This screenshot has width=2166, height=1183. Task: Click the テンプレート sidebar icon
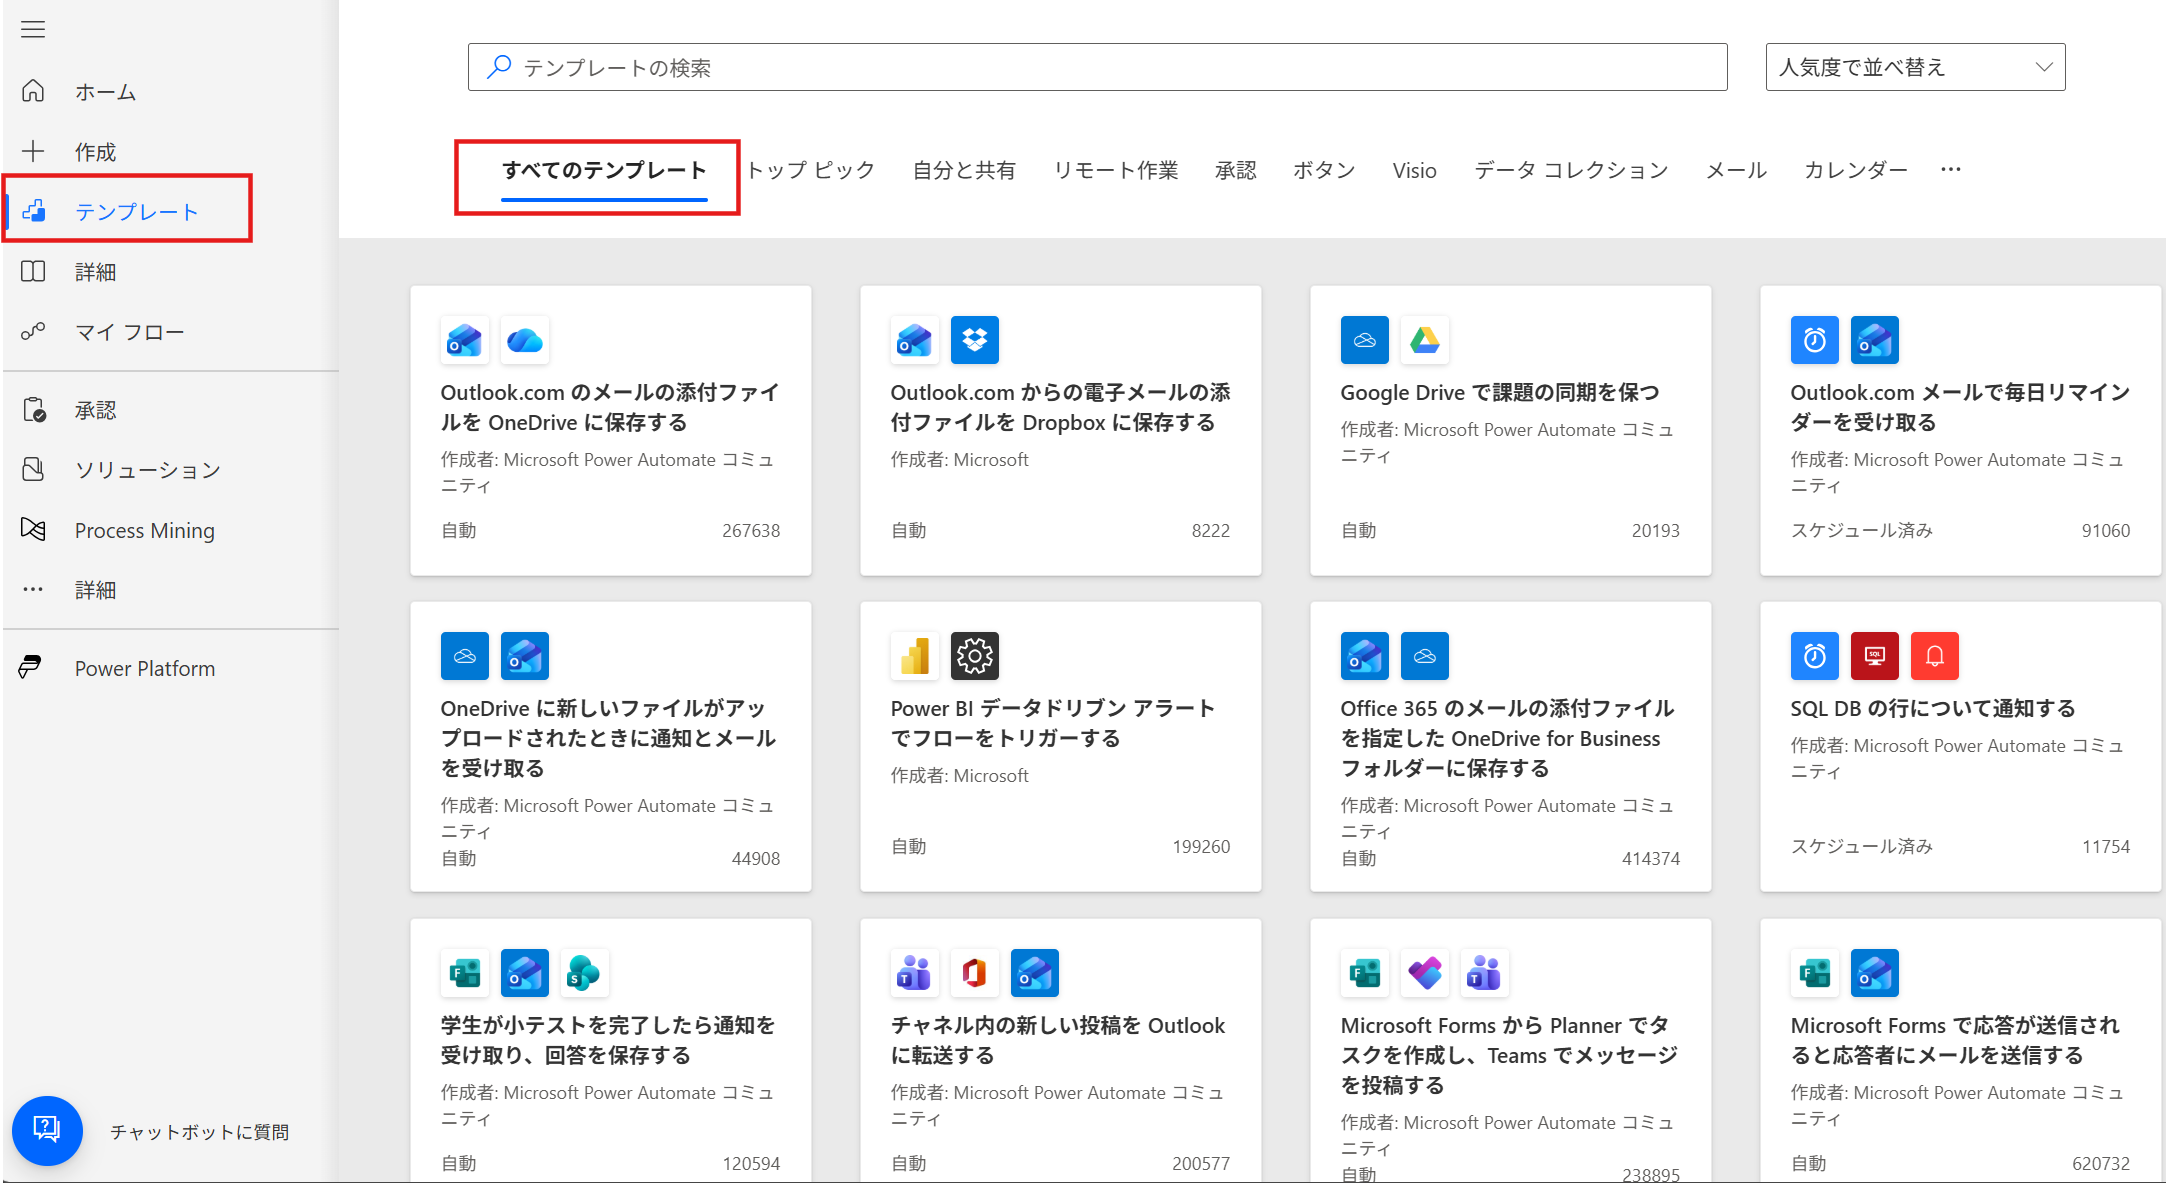33,211
